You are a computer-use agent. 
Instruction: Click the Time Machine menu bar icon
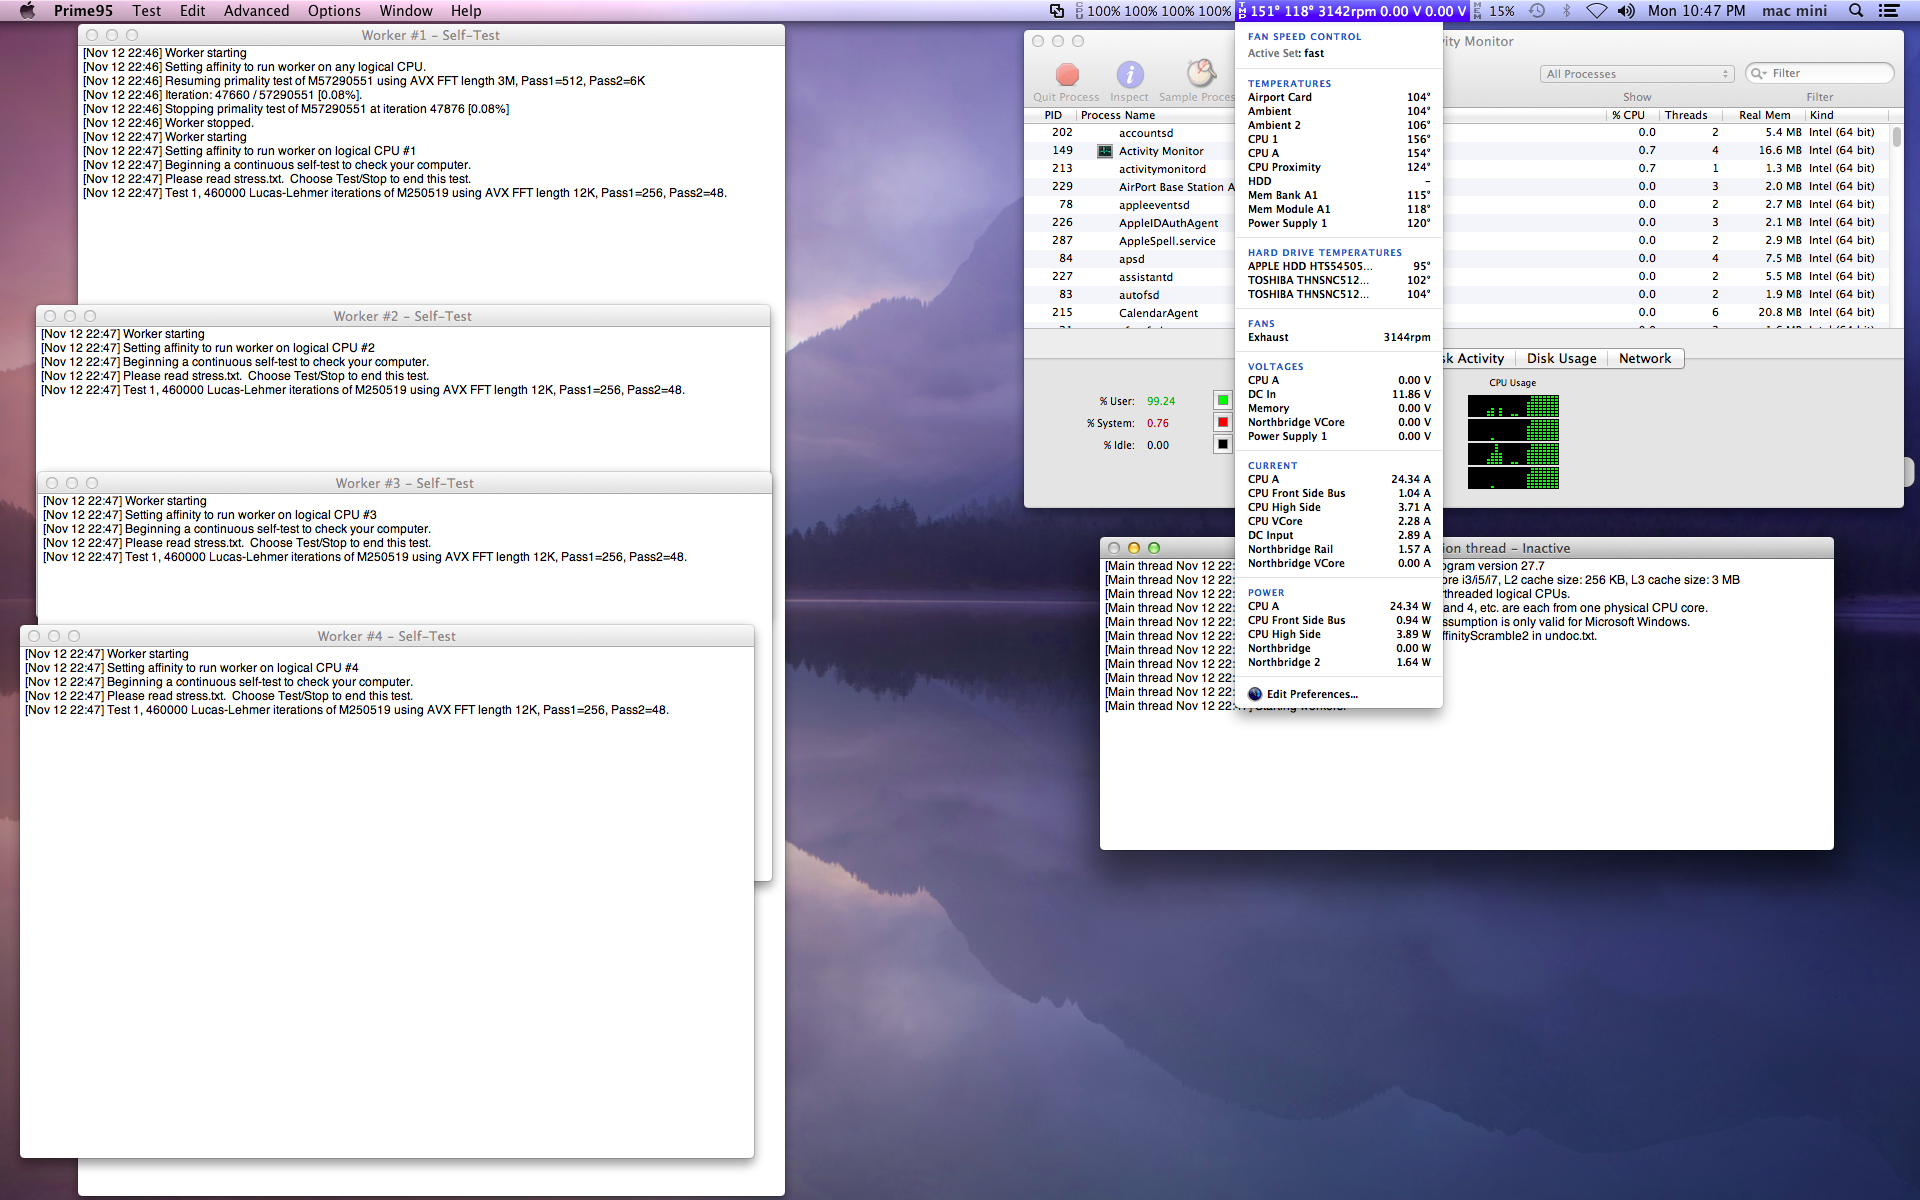point(1537,11)
